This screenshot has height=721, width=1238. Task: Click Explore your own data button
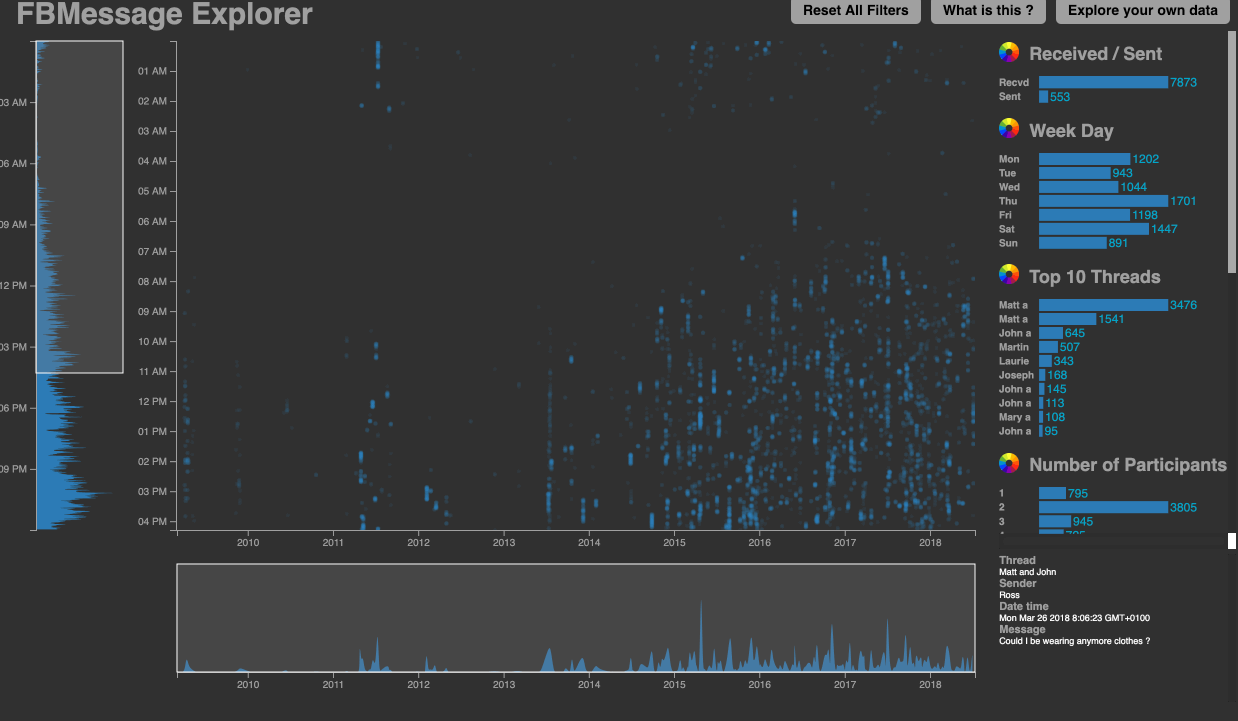click(x=1143, y=11)
